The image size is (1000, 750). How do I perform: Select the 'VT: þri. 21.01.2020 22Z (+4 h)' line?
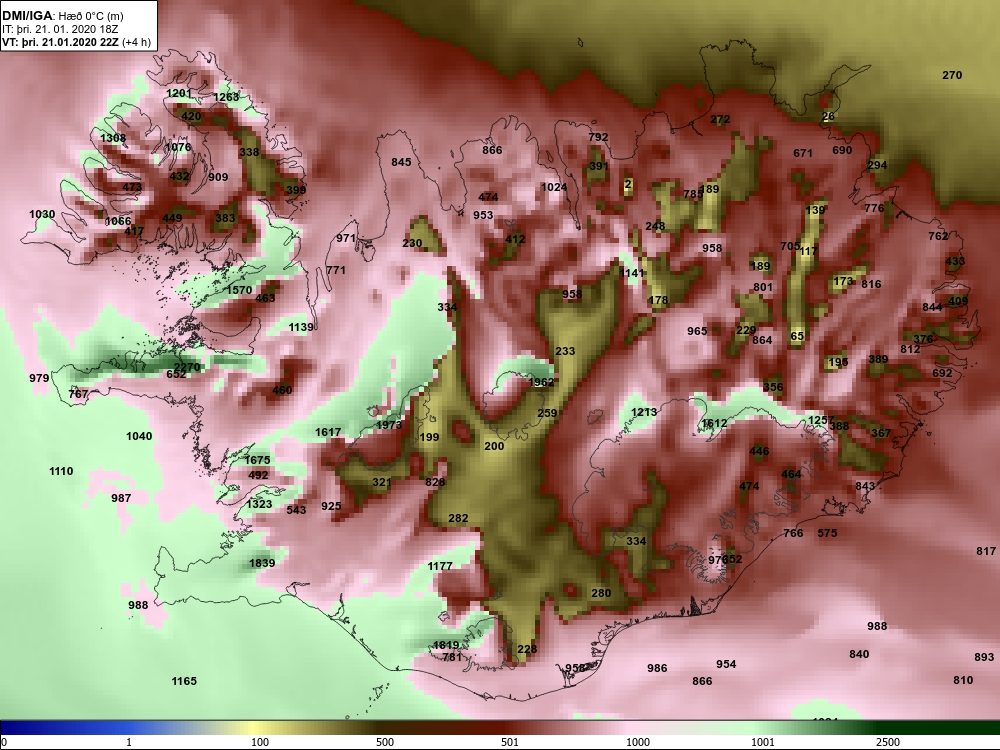click(77, 43)
